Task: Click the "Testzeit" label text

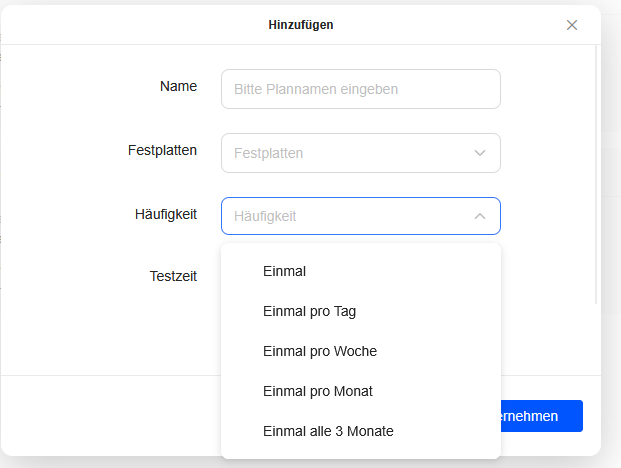Action: [x=172, y=275]
